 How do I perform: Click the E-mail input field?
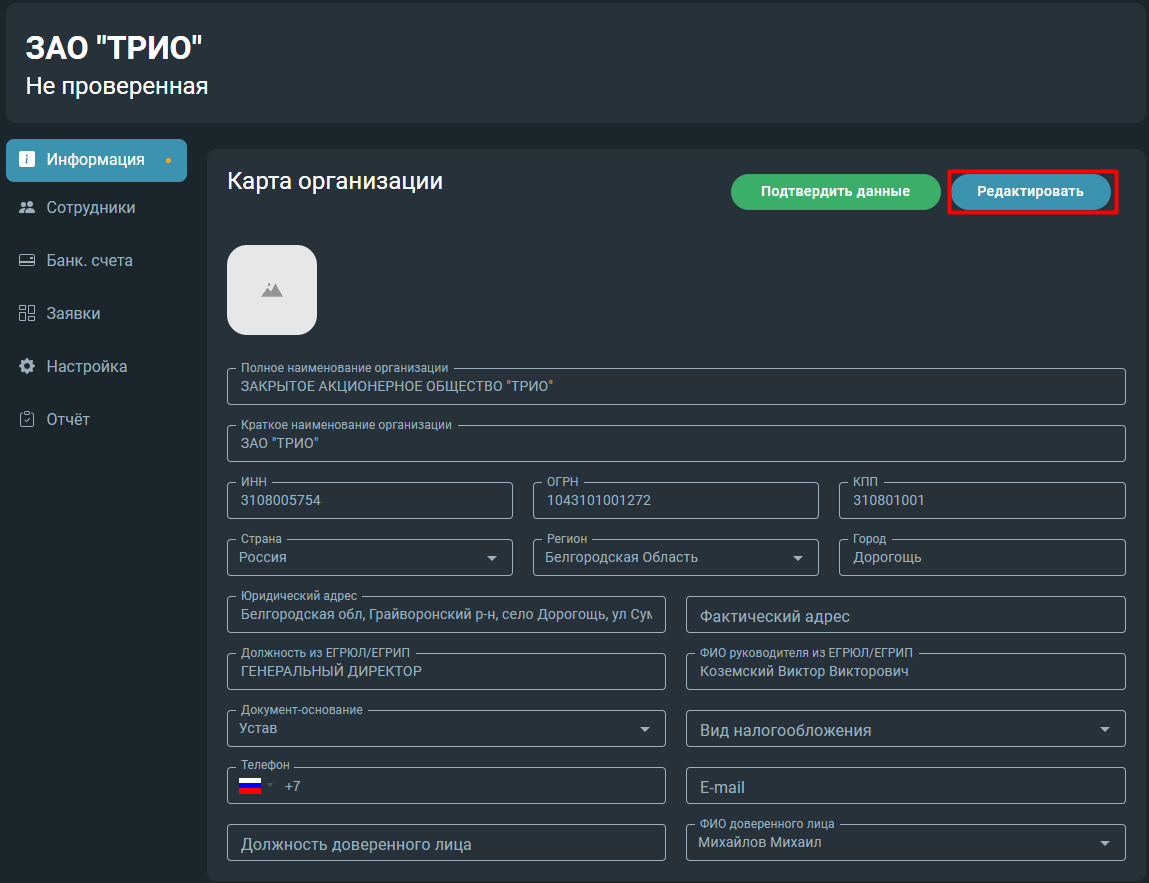click(906, 786)
